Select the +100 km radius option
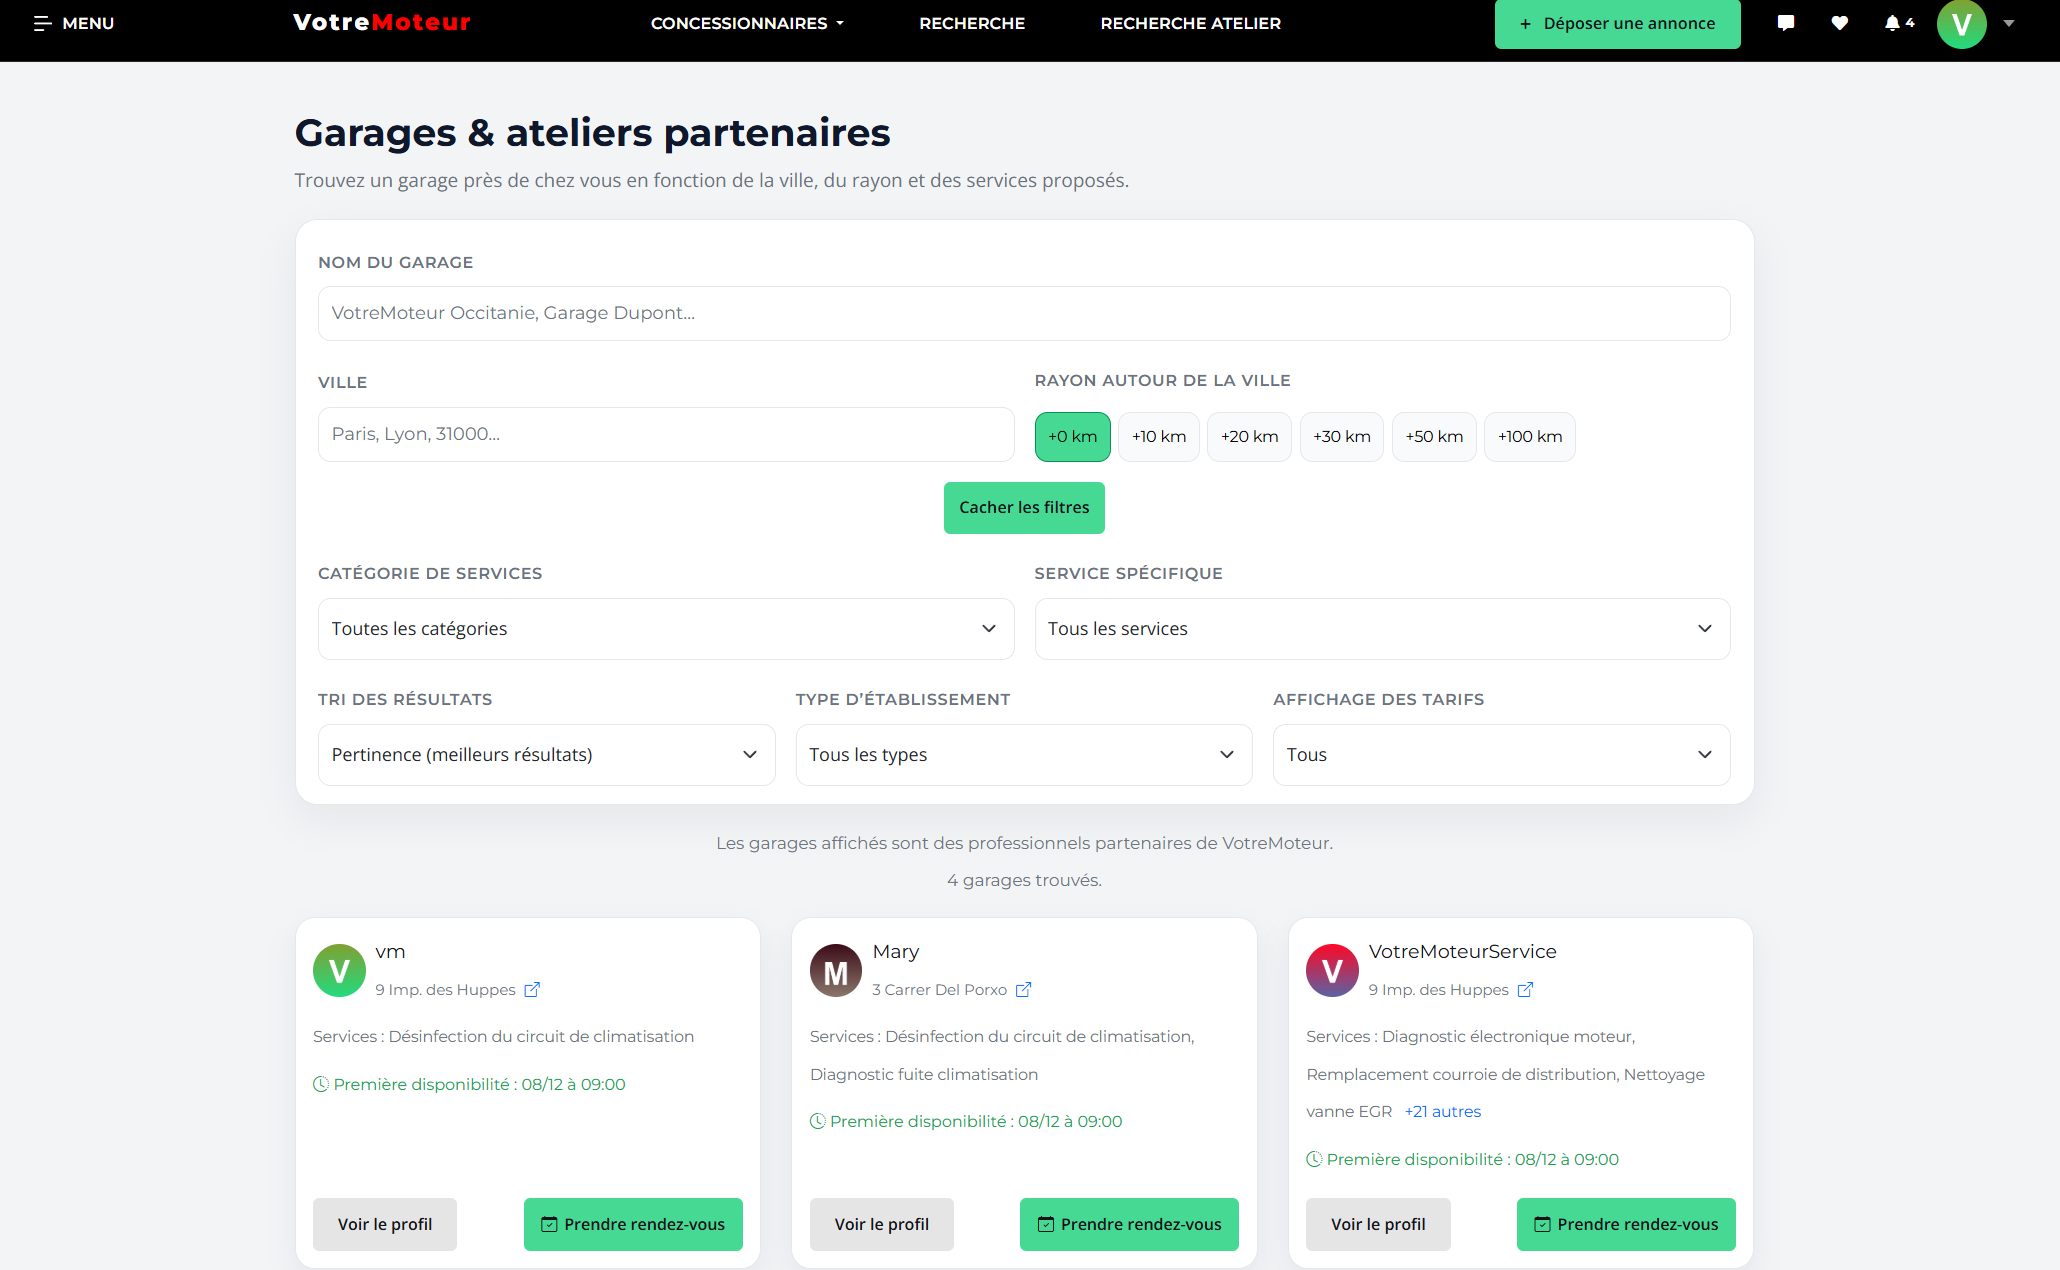The image size is (2060, 1270). coord(1529,437)
